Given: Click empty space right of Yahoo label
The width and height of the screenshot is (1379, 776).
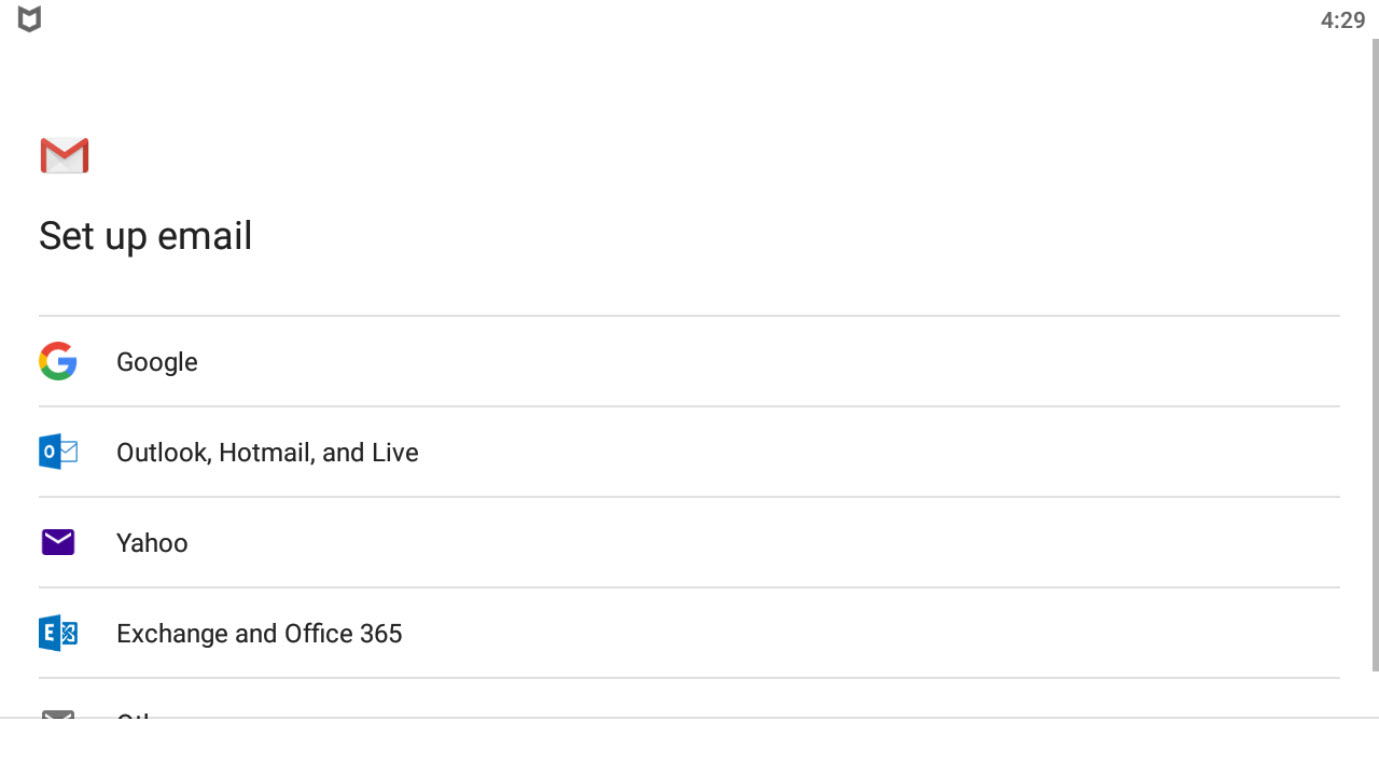Looking at the screenshot, I should tap(764, 543).
